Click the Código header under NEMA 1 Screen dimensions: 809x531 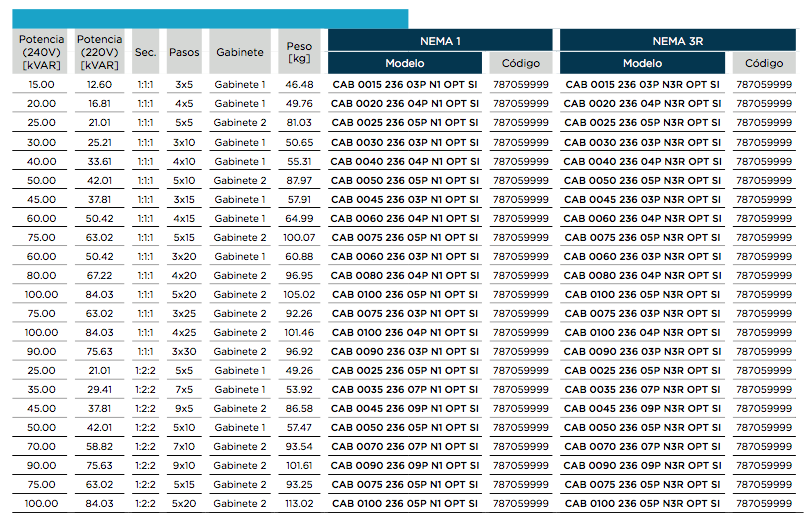click(521, 63)
